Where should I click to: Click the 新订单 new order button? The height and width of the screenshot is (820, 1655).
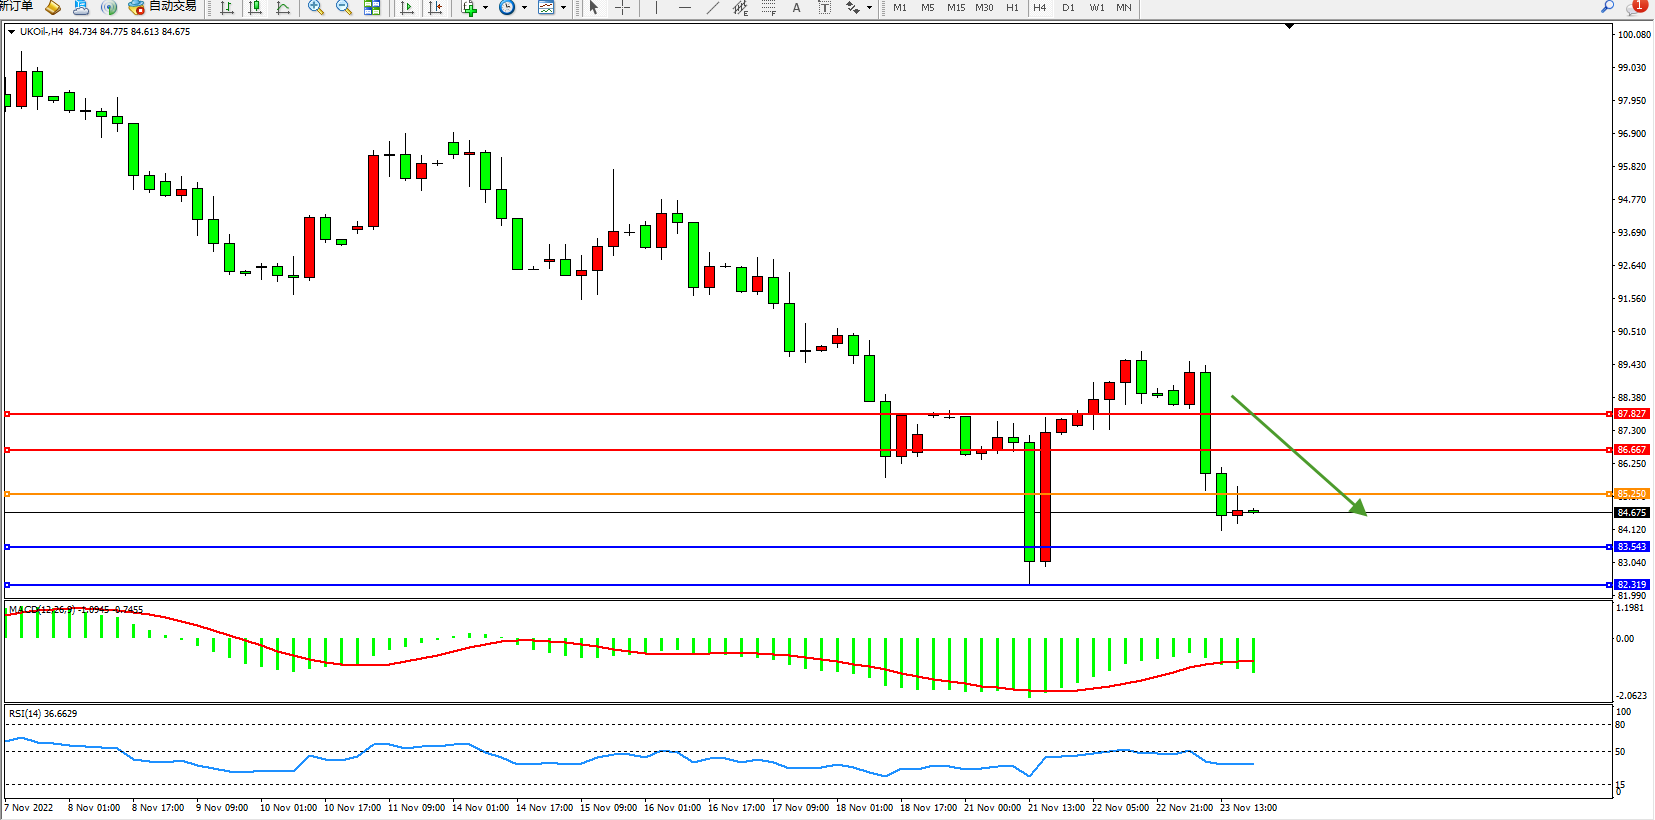tap(16, 7)
